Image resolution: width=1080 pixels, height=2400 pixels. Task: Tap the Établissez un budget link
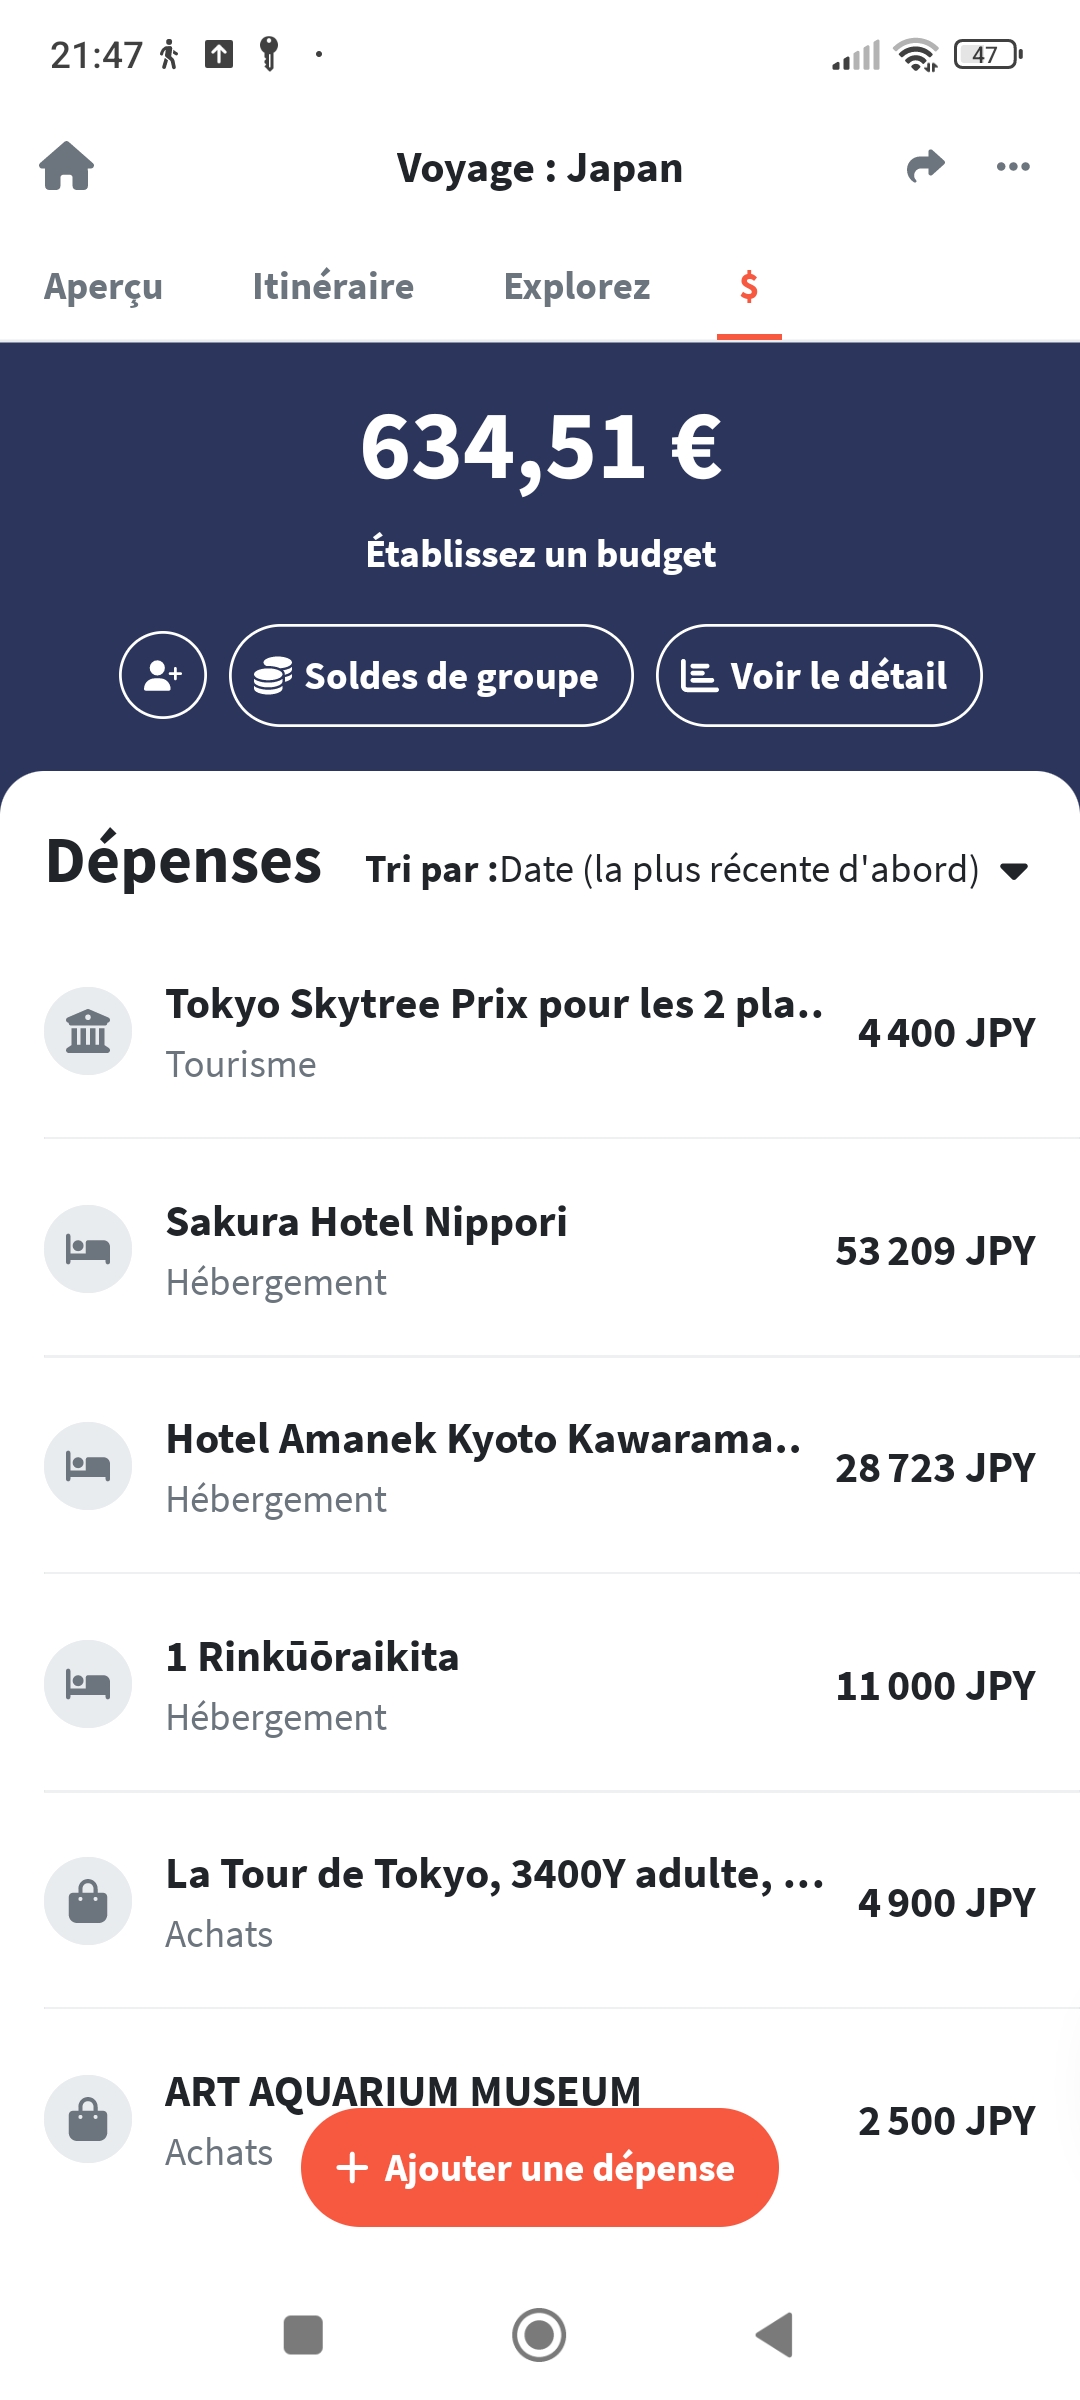tap(540, 554)
